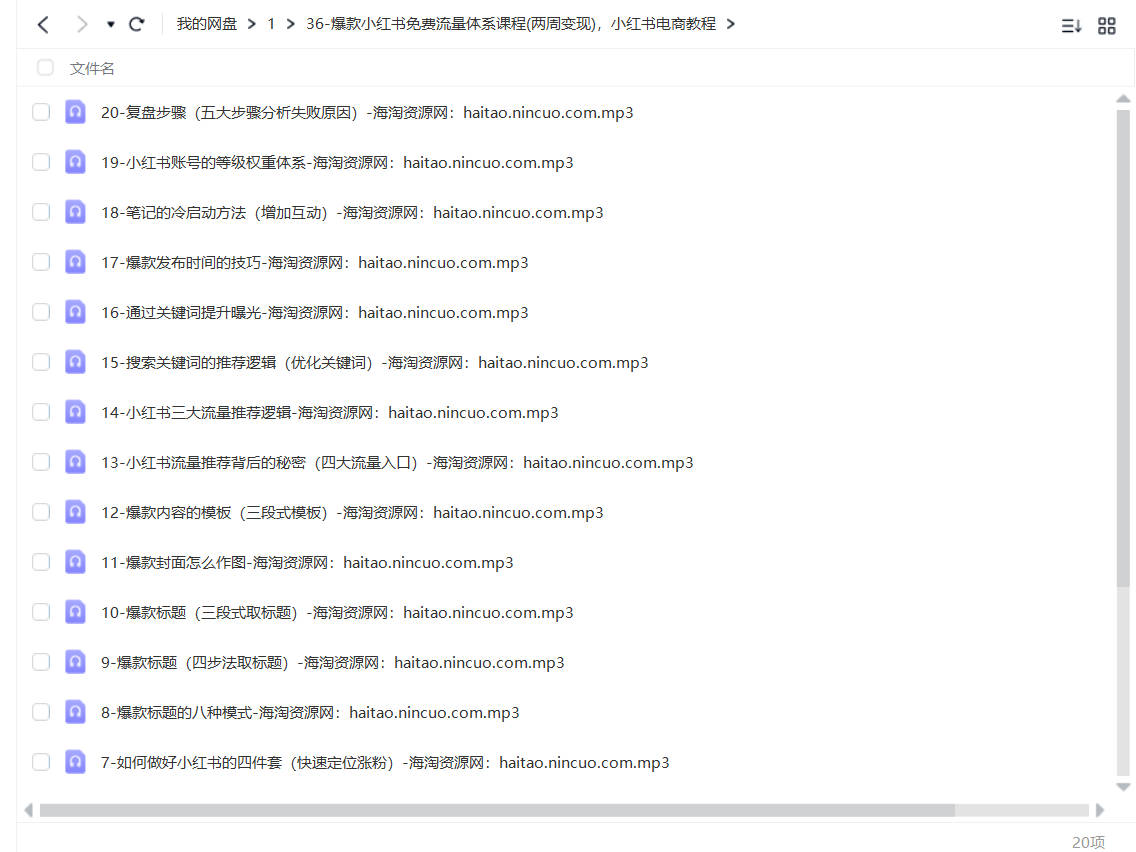Select checkbox for 12-爆款内容的模板 file
The image size is (1136, 852).
coord(41,512)
